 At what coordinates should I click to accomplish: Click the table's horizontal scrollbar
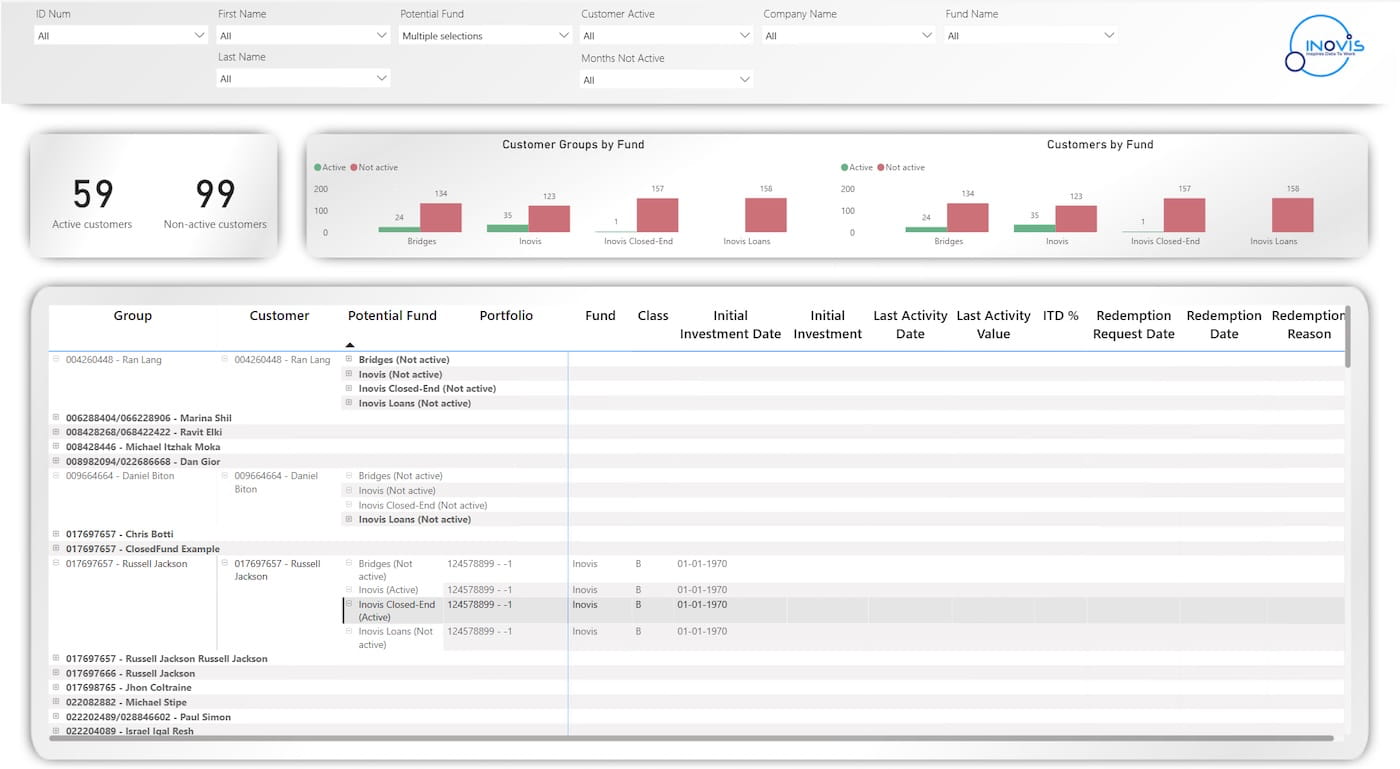point(690,738)
